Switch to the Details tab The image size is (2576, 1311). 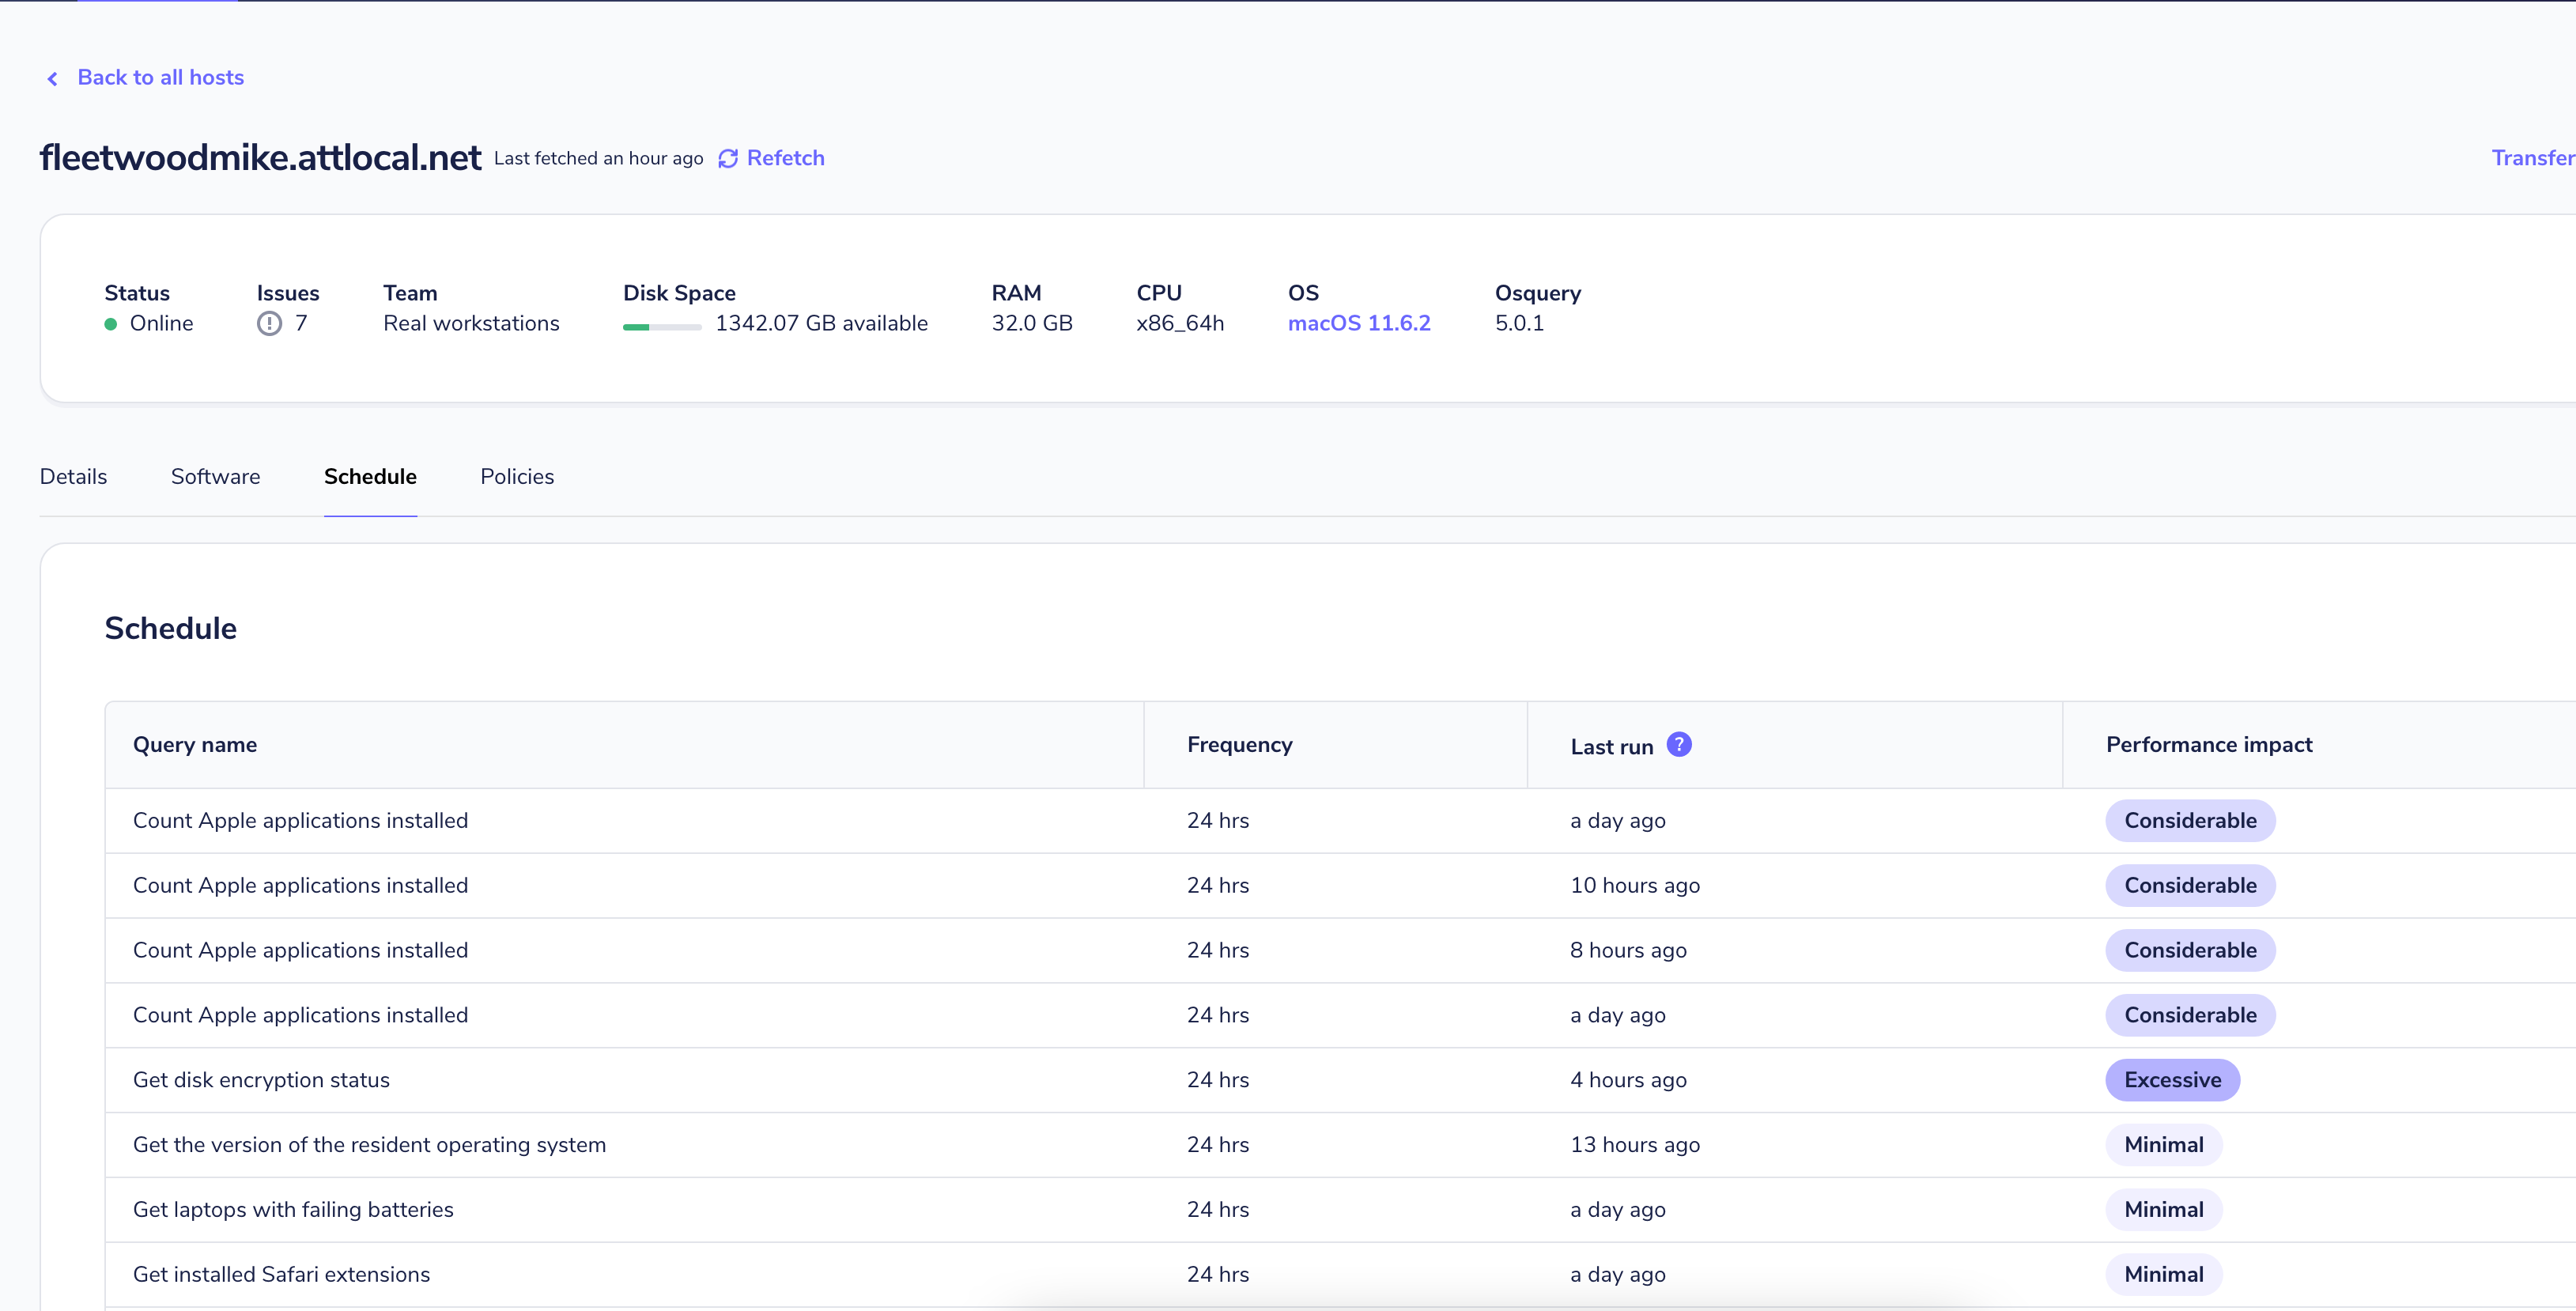click(72, 477)
